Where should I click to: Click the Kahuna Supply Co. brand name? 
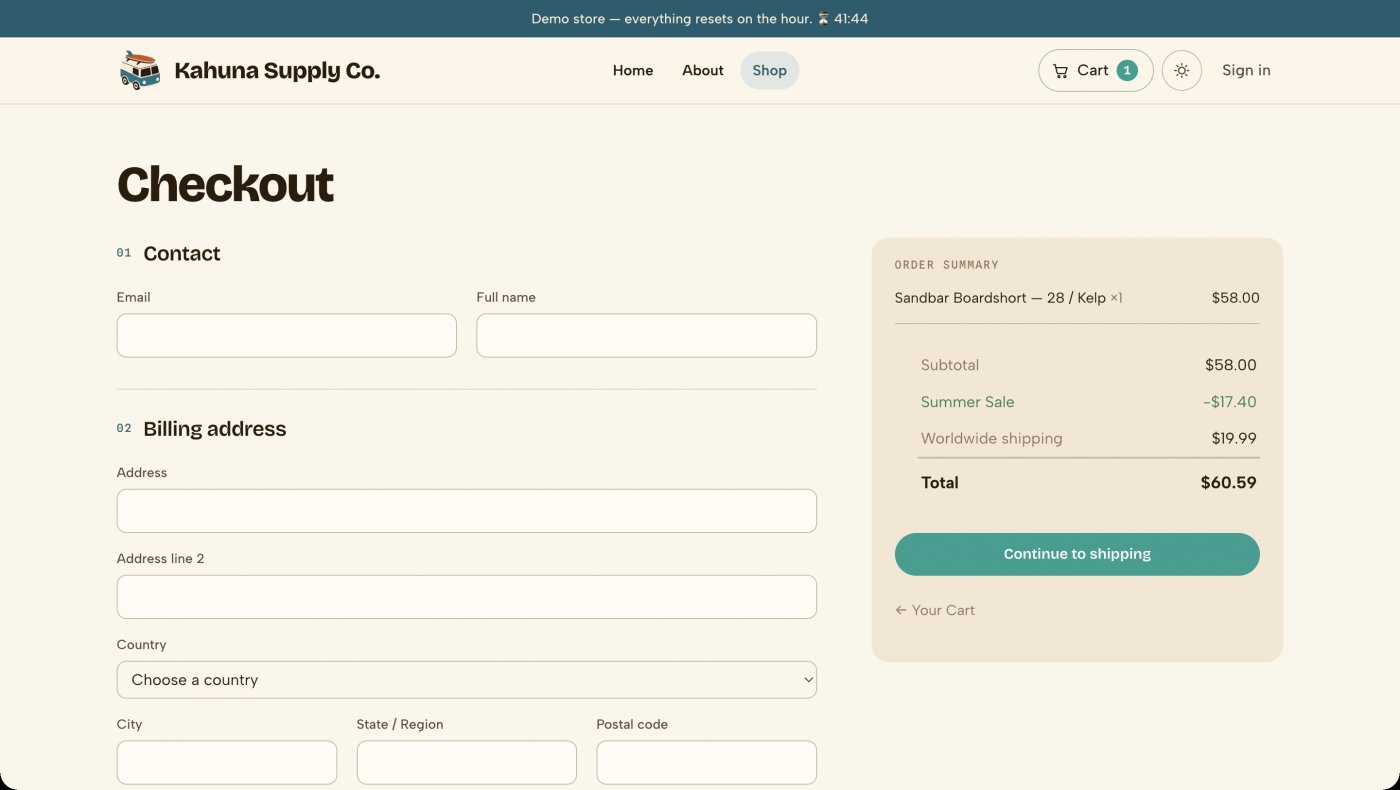pyautogui.click(x=277, y=71)
